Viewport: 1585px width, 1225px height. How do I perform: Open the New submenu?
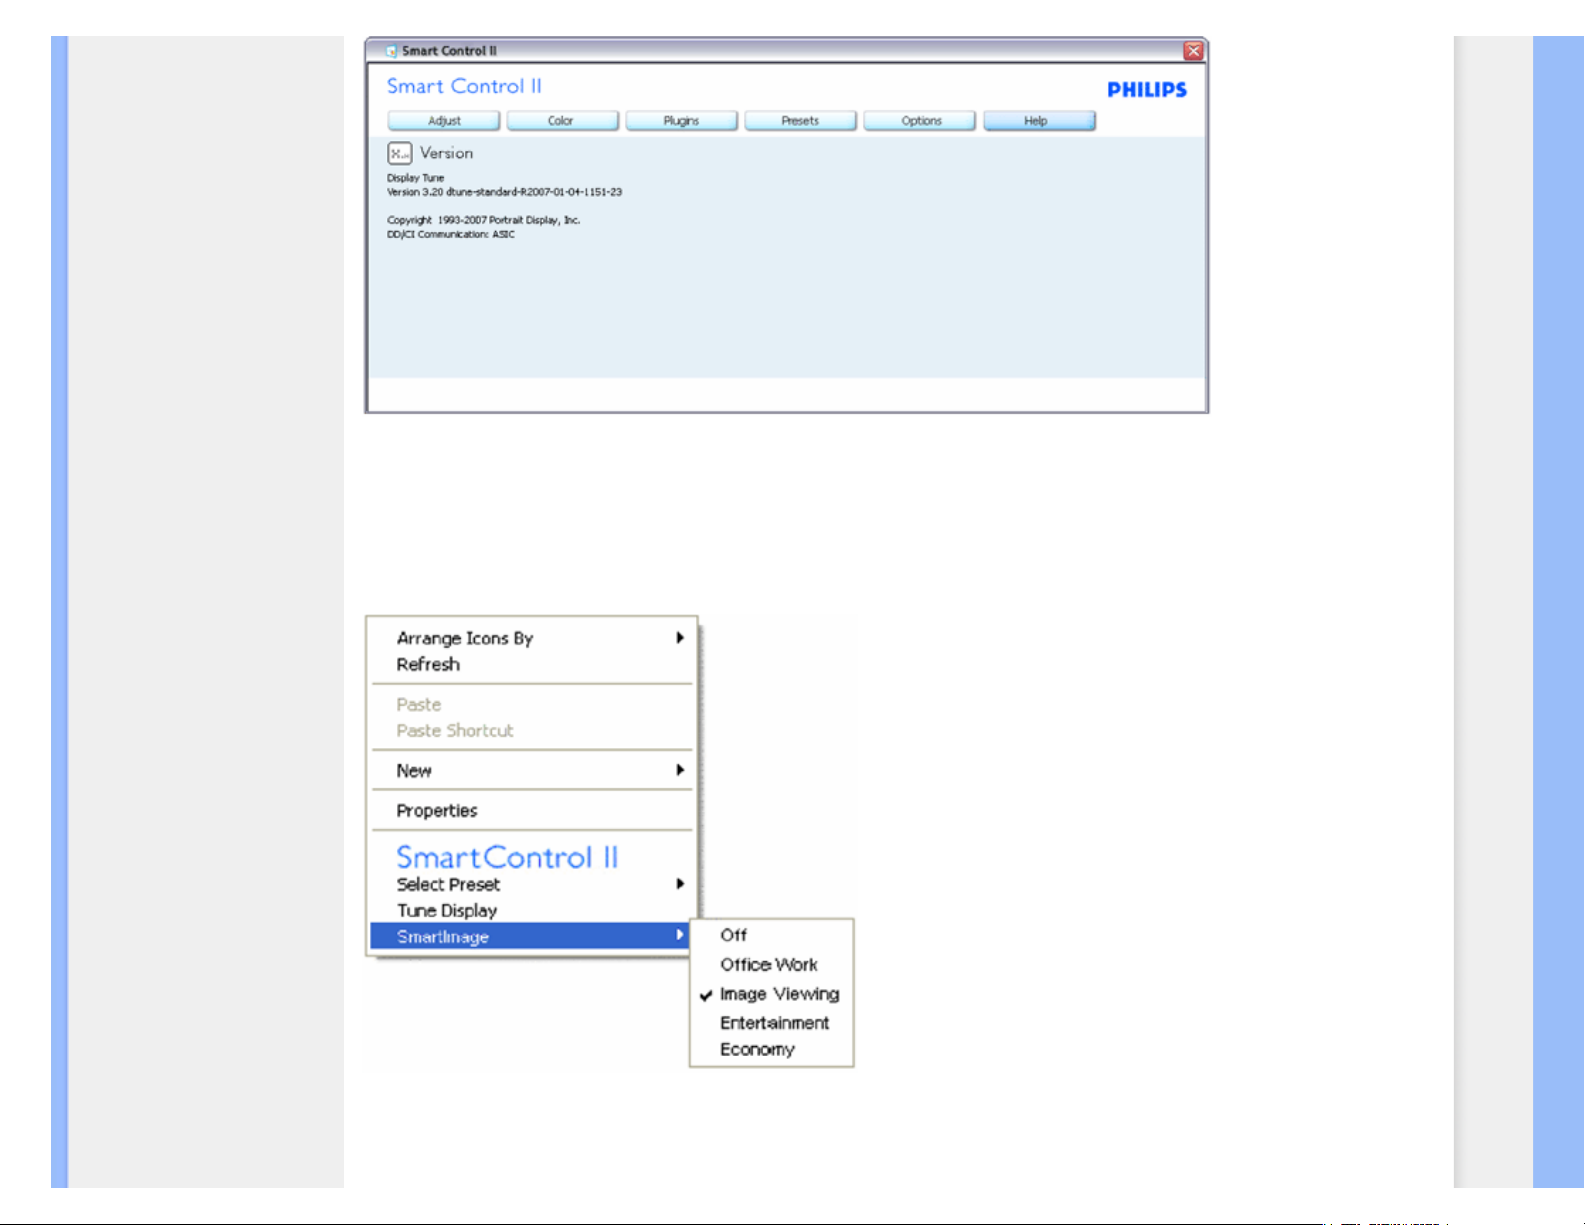point(530,770)
